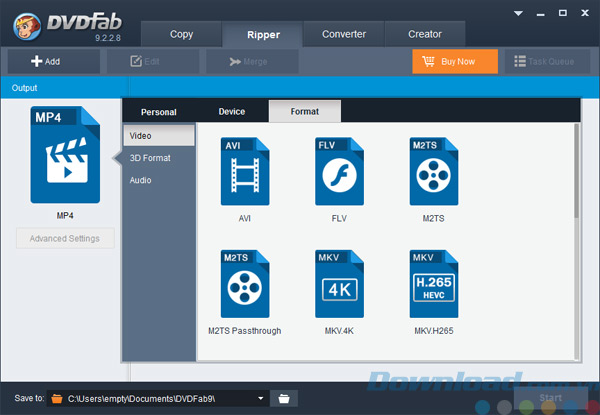Maximize the DVDFab window

pyautogui.click(x=563, y=13)
